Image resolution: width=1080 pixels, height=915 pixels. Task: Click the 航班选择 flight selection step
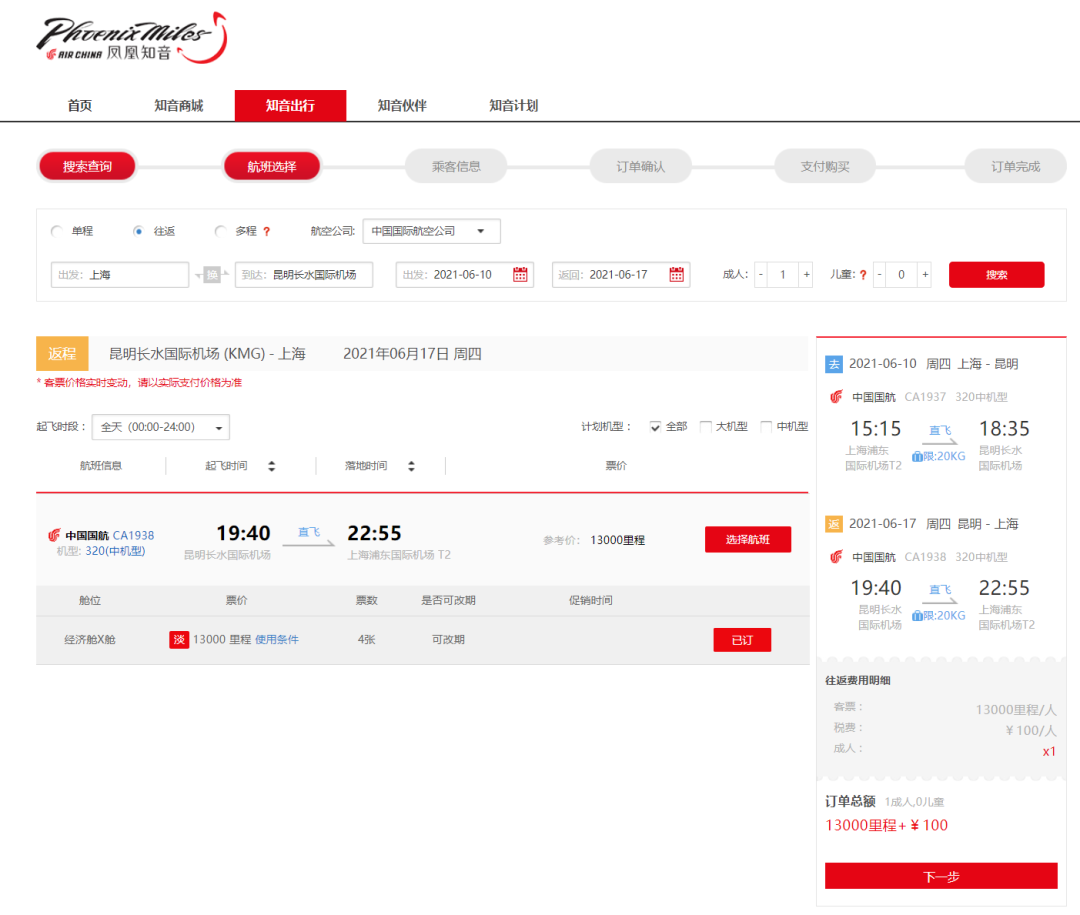(272, 167)
